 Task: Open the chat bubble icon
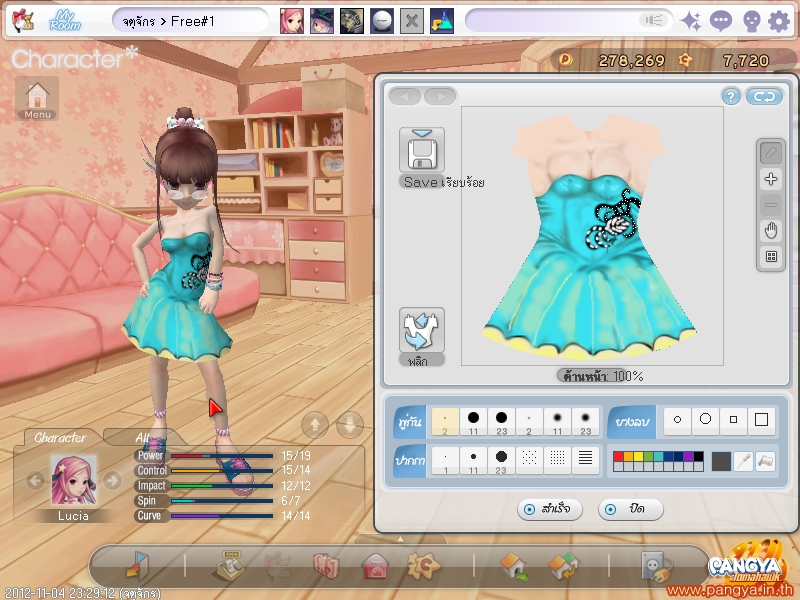720,21
